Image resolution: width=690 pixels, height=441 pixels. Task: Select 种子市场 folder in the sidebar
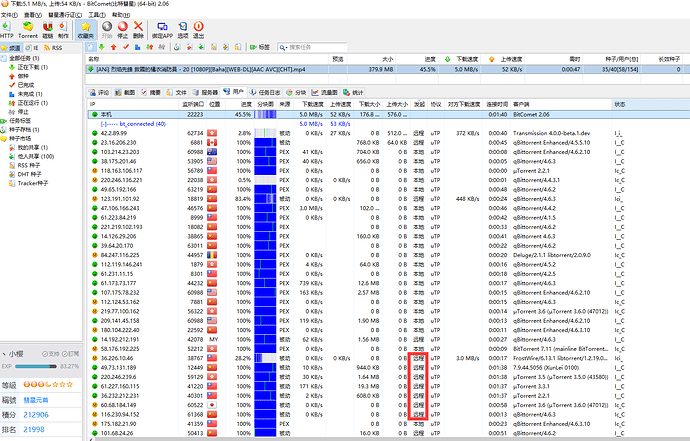16,138
